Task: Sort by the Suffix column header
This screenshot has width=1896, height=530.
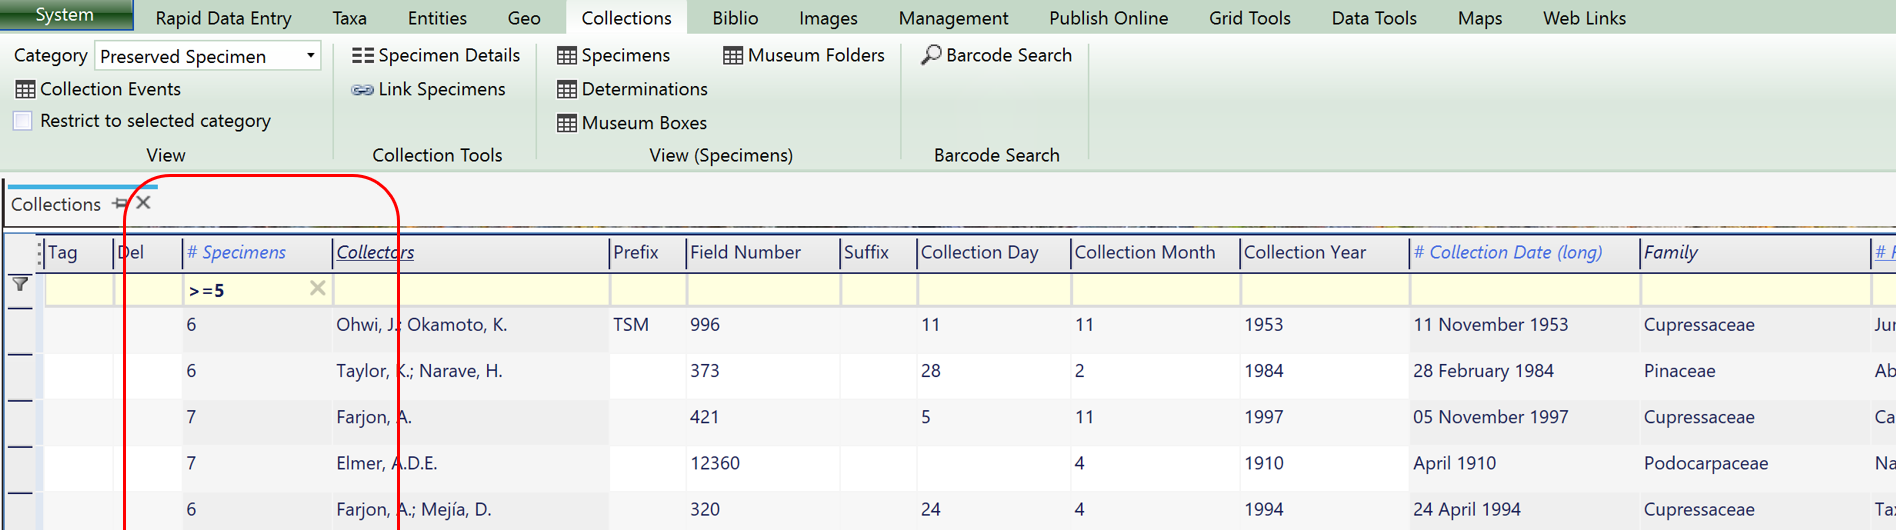Action: [878, 252]
